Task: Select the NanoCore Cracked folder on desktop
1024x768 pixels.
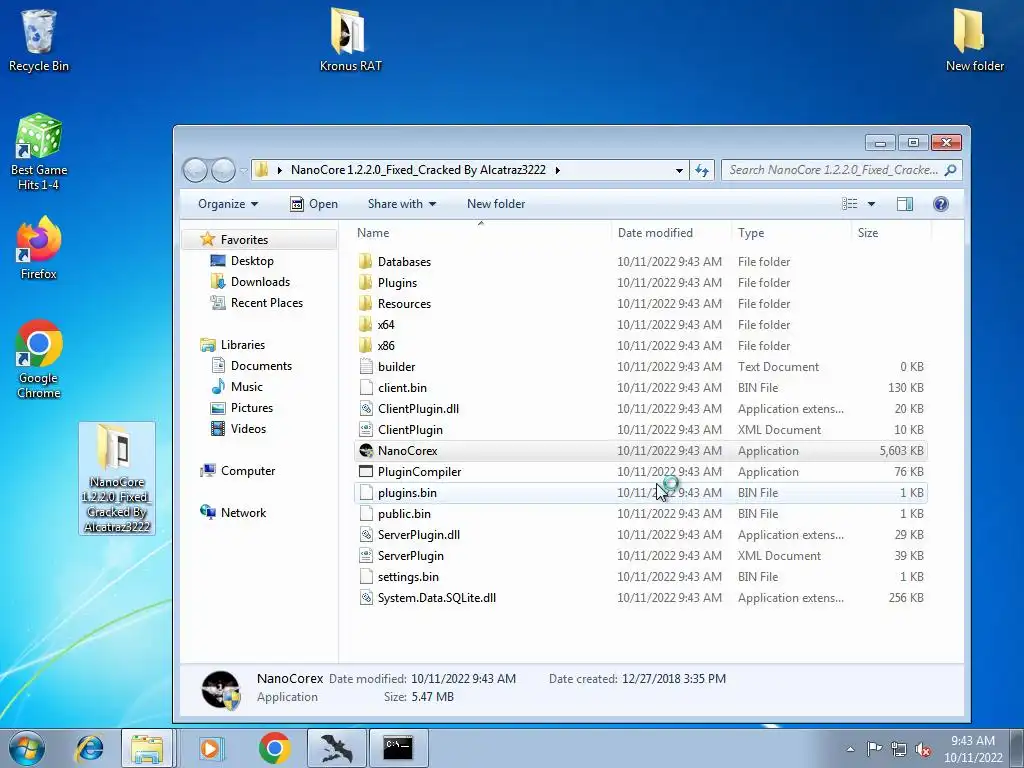Action: click(x=117, y=479)
